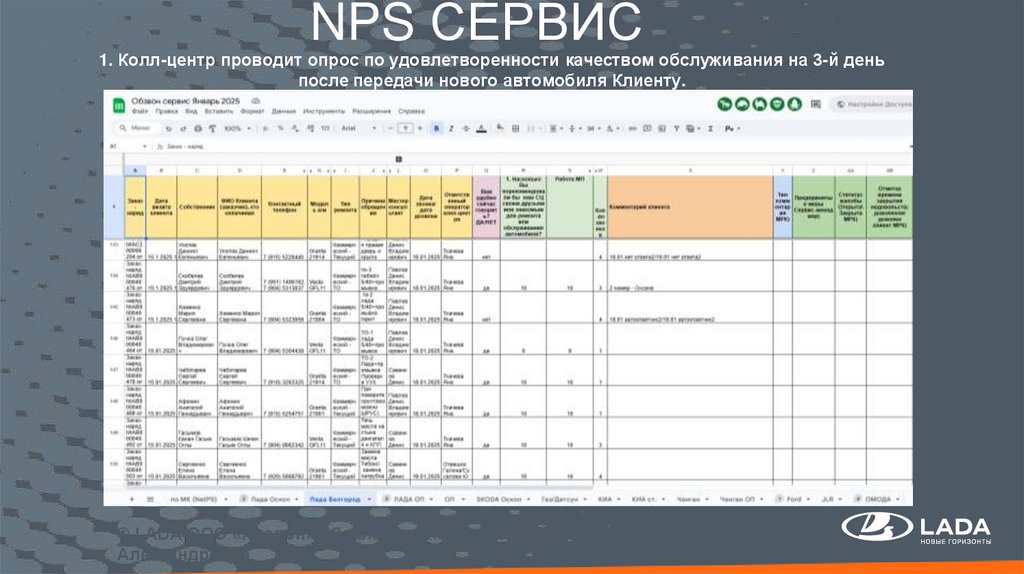Select the Лада Белгород sheet tab
The width and height of the screenshot is (1024, 574).
339,499
